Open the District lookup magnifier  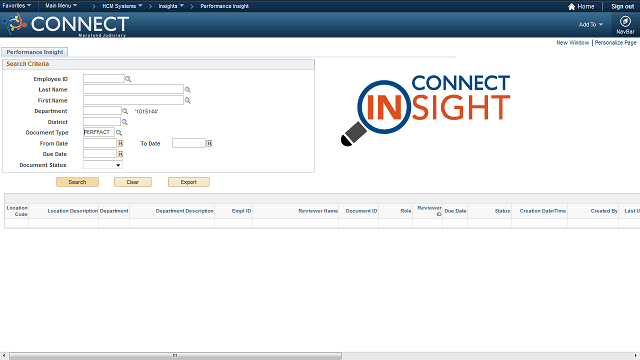124,122
